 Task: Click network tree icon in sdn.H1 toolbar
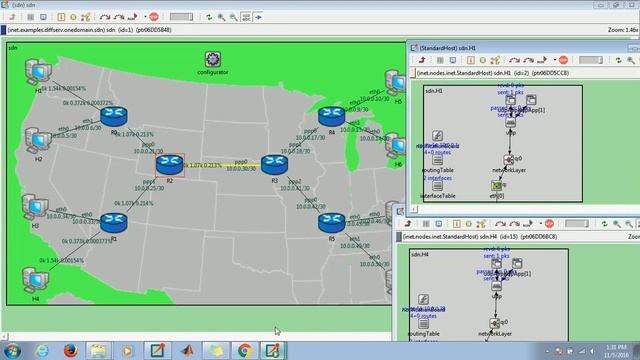coord(496,60)
